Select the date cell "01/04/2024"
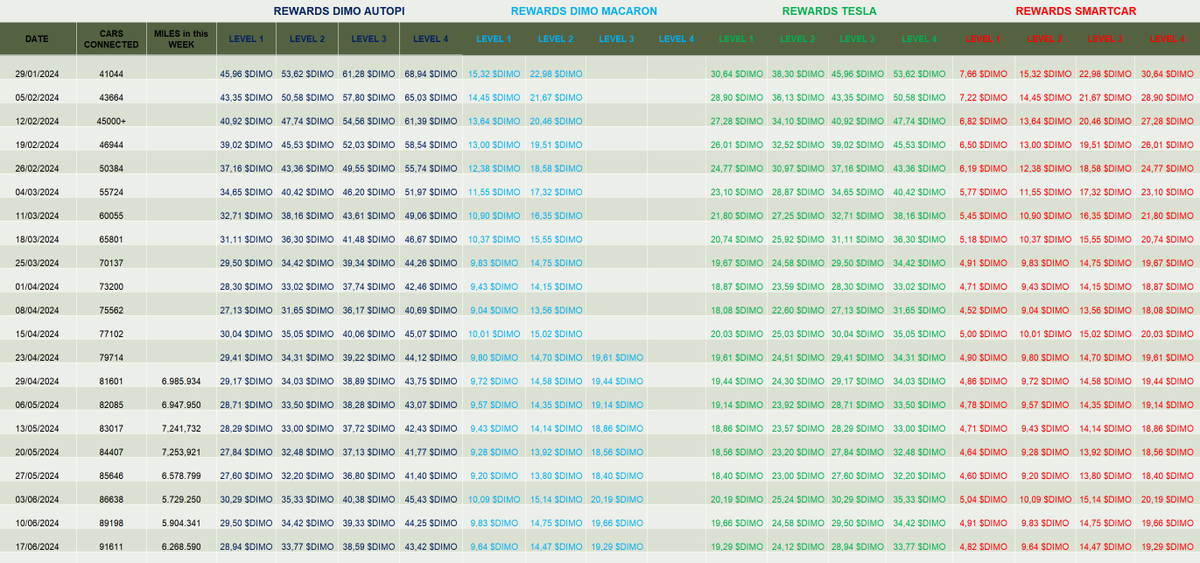 point(37,287)
